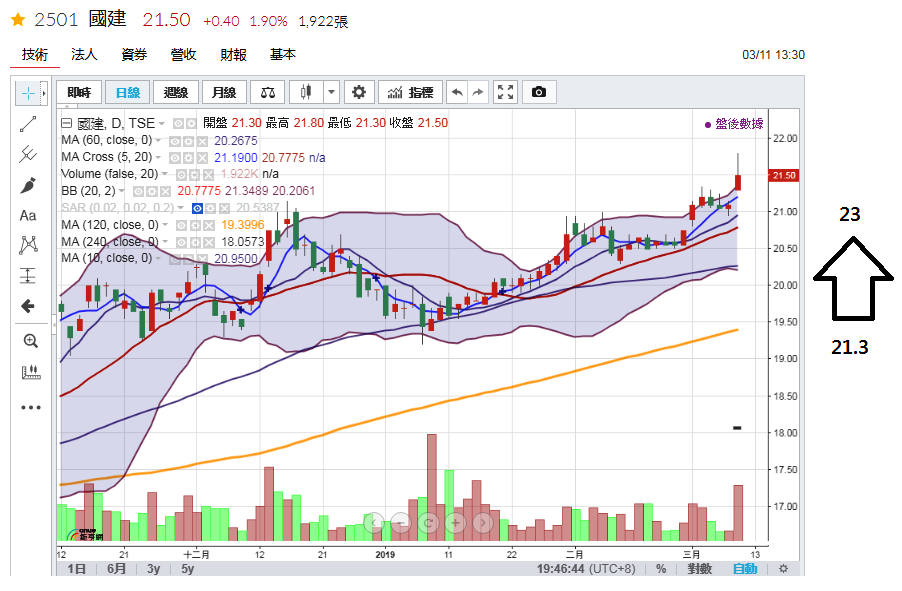Image resolution: width=902 pixels, height=591 pixels.
Task: Take a chart snapshot with camera icon
Action: point(539,93)
